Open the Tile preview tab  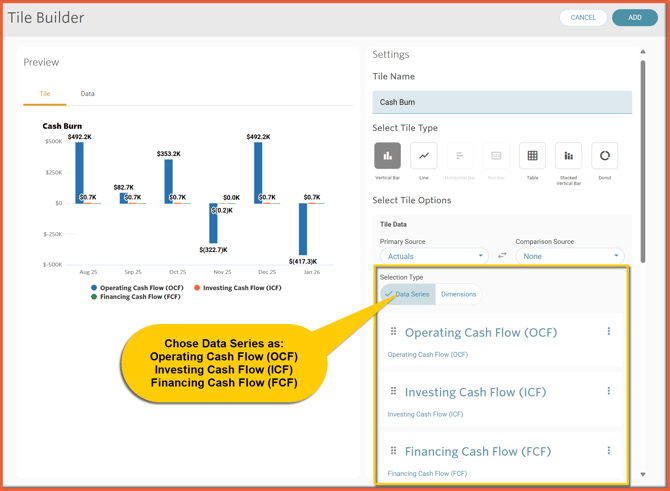(45, 94)
